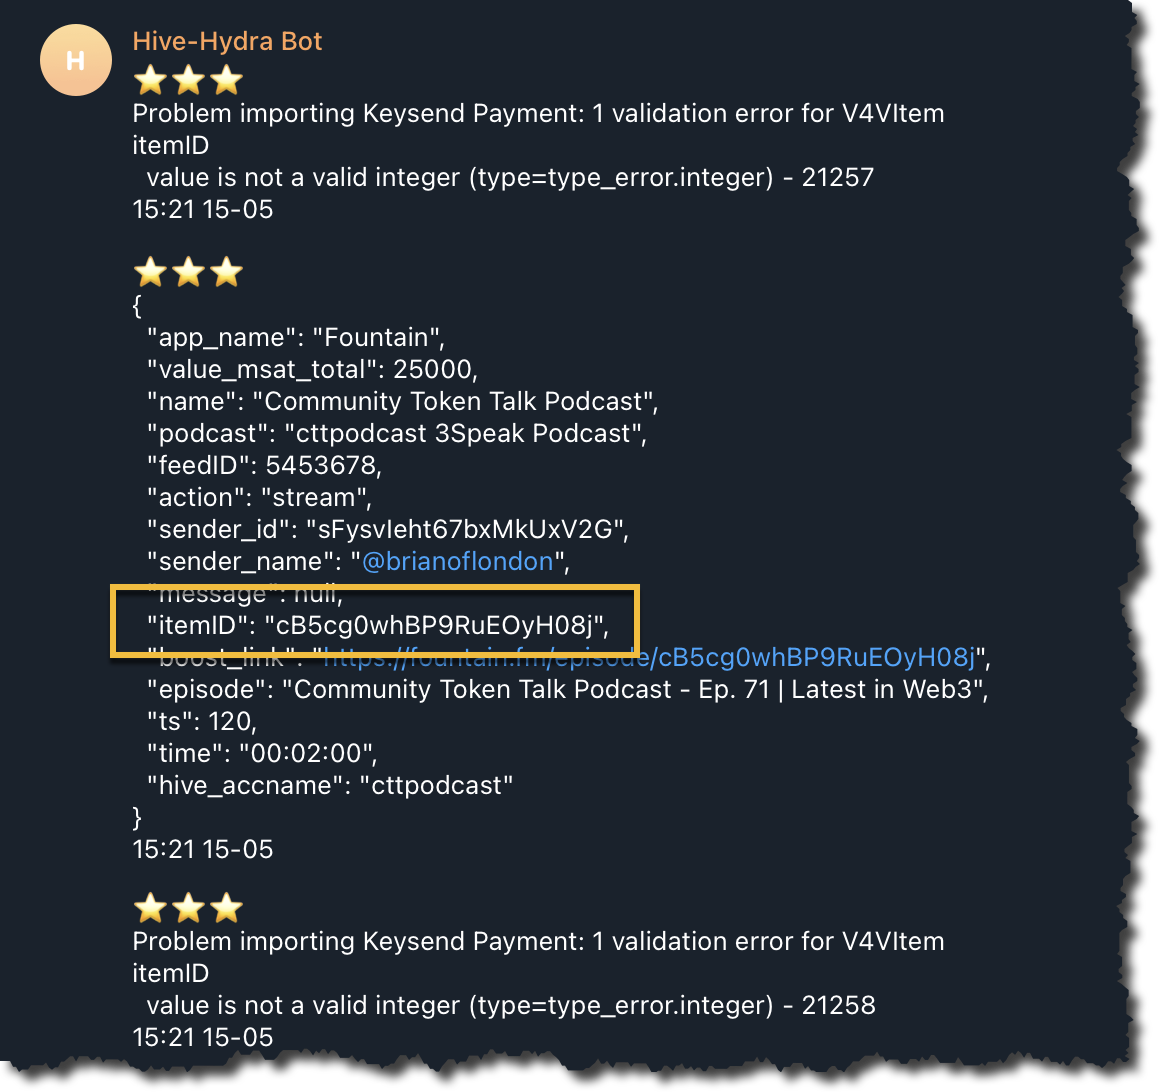Click the third star in top message
The image size is (1160, 1092).
226,80
